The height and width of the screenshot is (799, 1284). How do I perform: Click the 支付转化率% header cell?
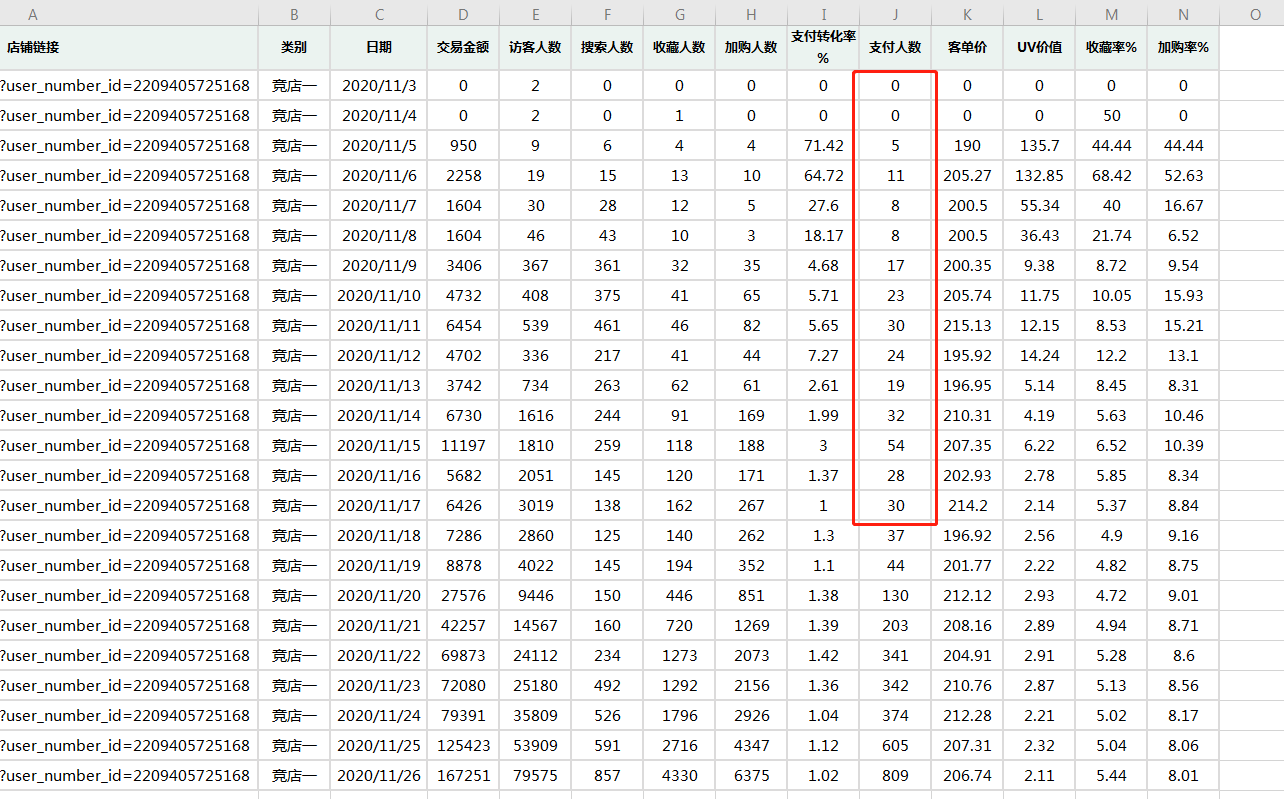(x=823, y=47)
